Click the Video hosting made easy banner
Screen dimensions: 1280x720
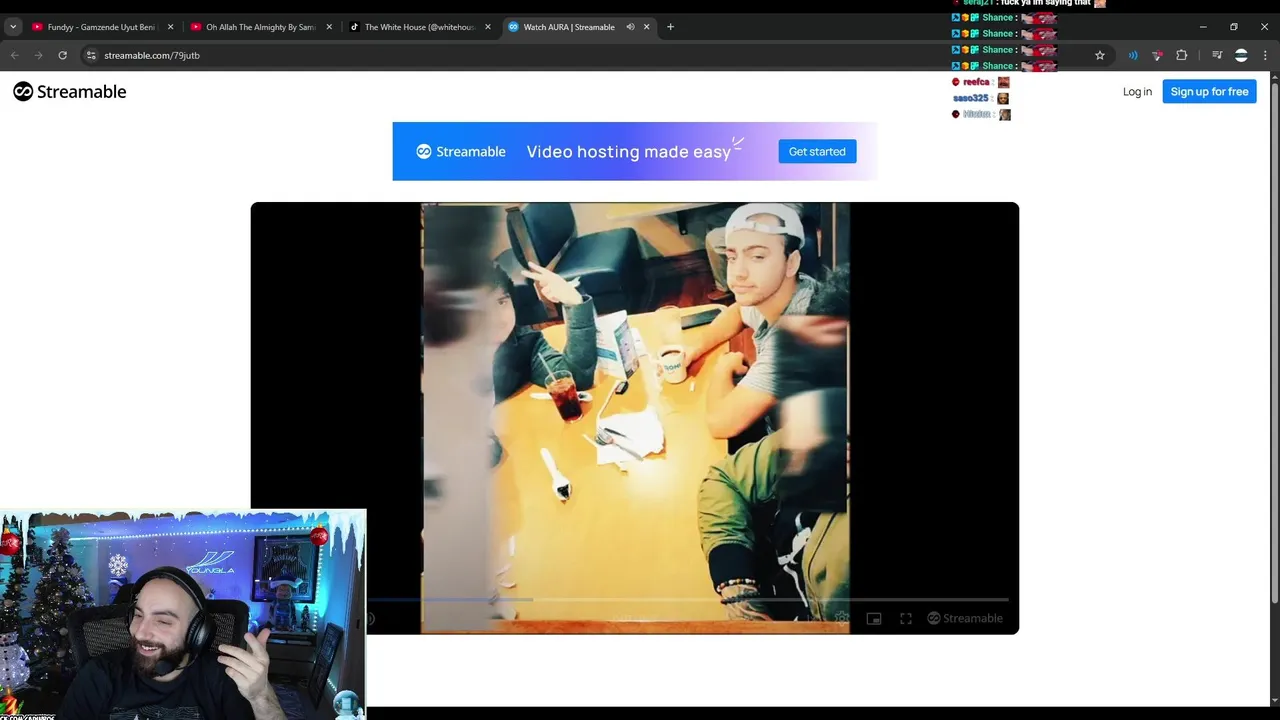pos(634,151)
